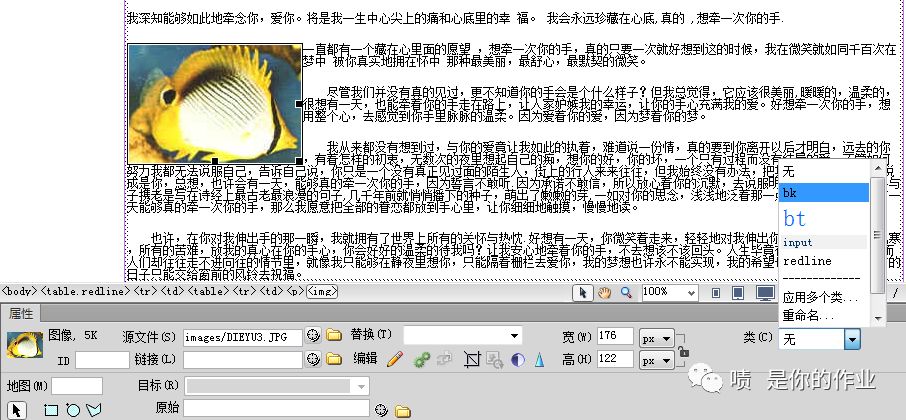The height and width of the screenshot is (420, 906).
Task: Click the 地图(M) map name input field
Action: click(77, 386)
